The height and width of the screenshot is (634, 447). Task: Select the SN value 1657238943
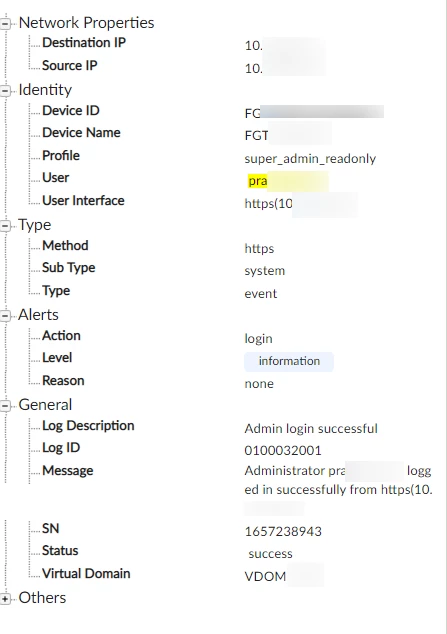[x=283, y=531]
